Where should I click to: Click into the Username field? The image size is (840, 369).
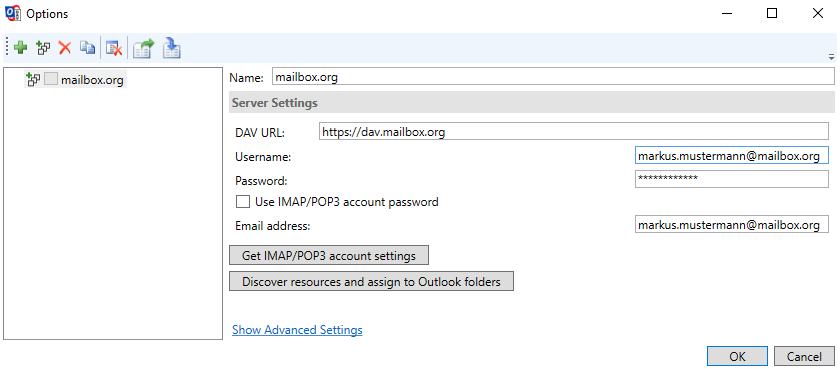pos(732,156)
